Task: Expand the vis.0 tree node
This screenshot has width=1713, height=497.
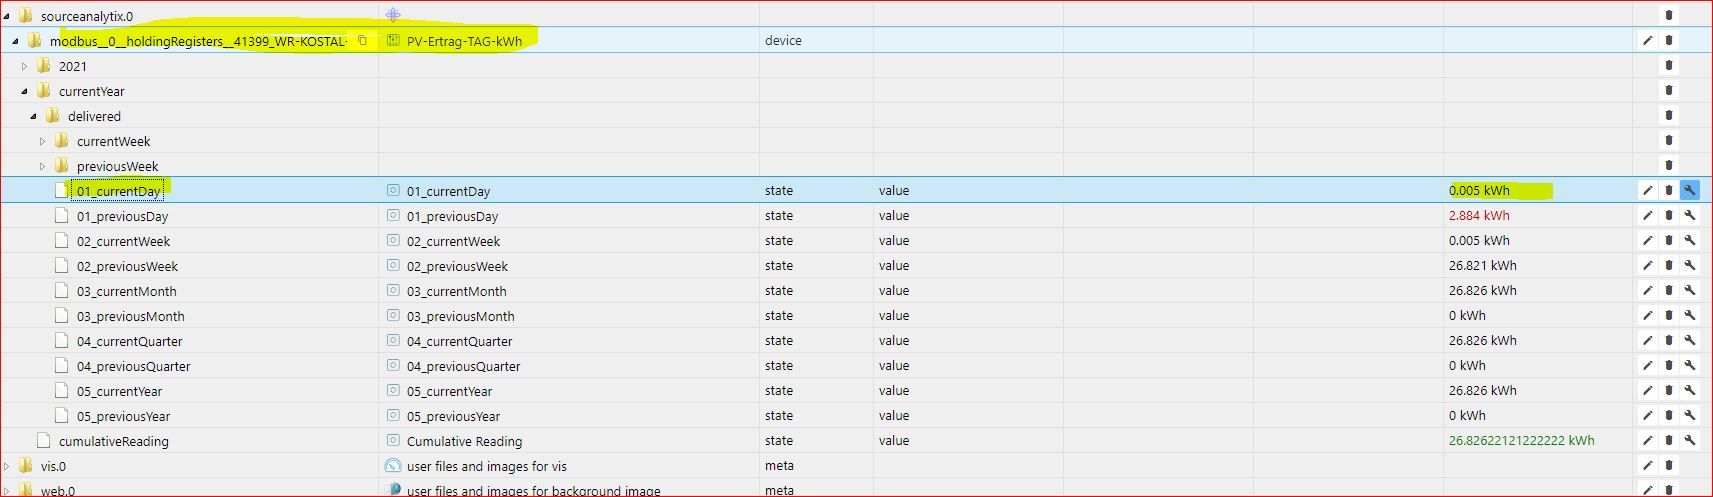Action: (7, 466)
